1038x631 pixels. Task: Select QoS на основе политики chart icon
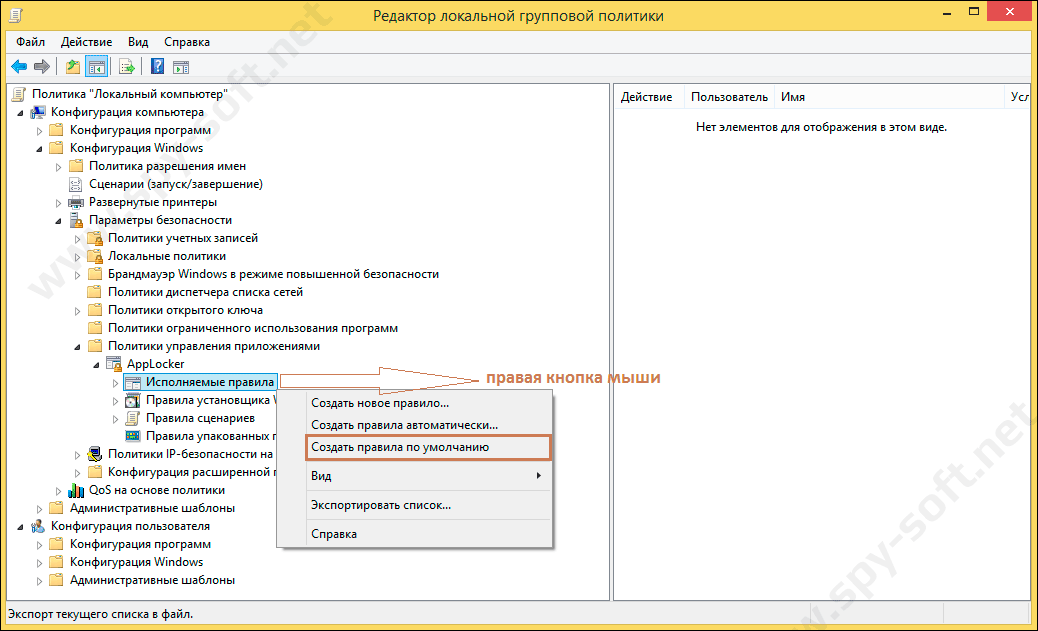[x=76, y=490]
